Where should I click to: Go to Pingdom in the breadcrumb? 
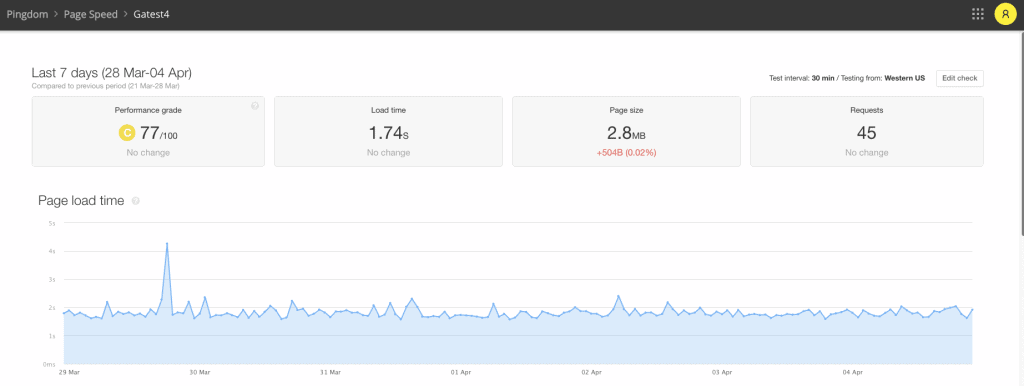[x=27, y=14]
